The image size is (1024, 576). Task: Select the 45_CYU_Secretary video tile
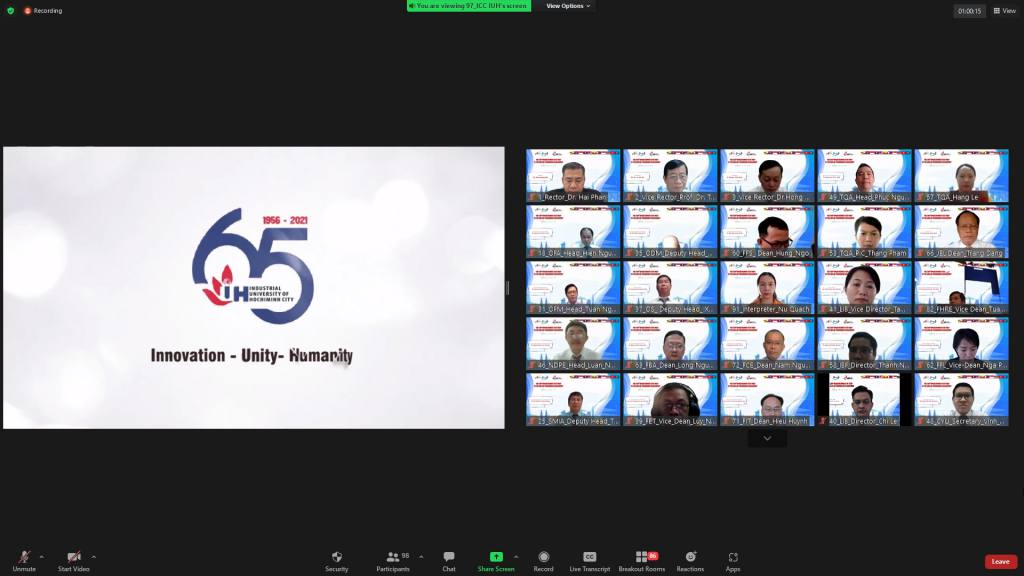click(x=961, y=400)
